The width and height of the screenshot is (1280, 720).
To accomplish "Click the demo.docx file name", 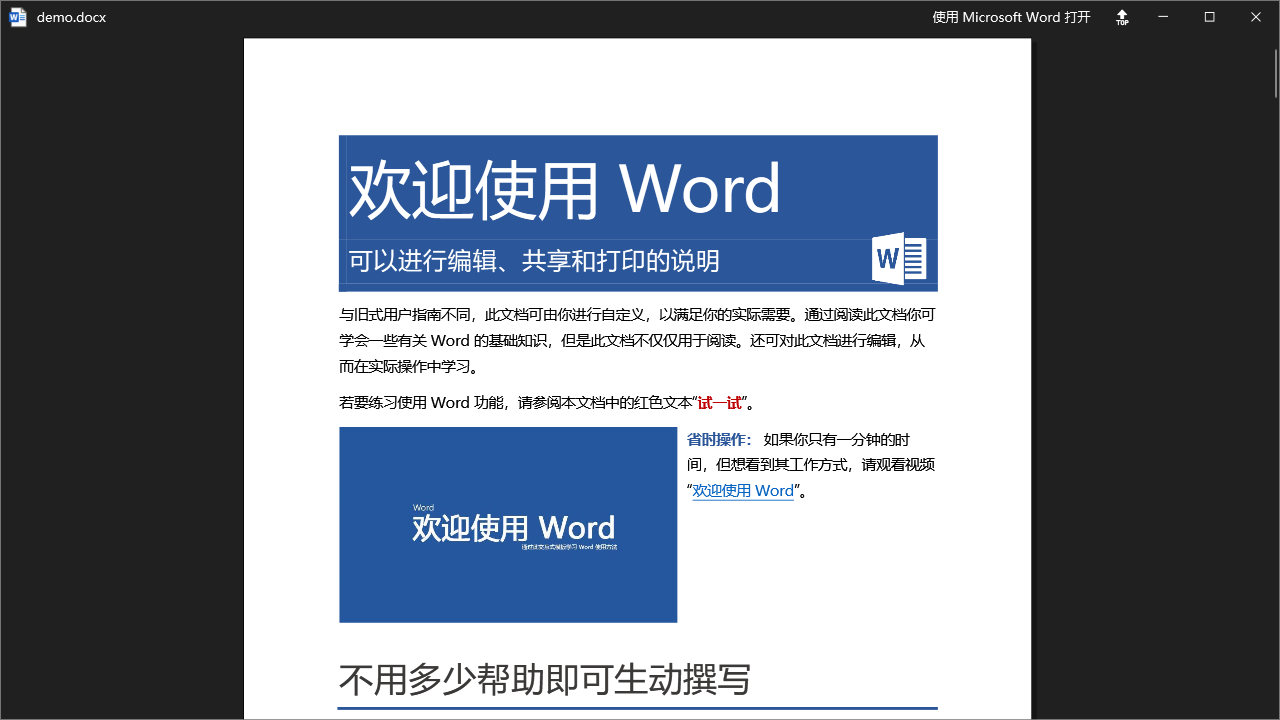I will point(71,17).
